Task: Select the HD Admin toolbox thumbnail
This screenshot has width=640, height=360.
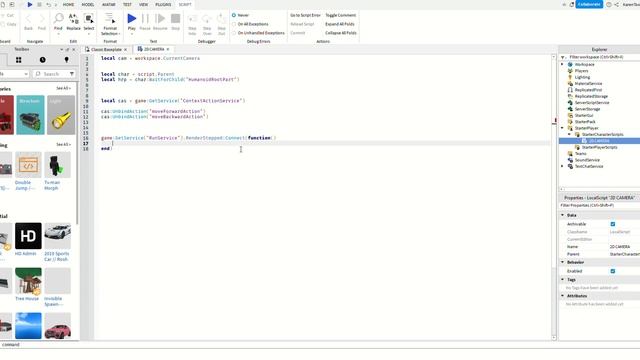Action: 28,236
